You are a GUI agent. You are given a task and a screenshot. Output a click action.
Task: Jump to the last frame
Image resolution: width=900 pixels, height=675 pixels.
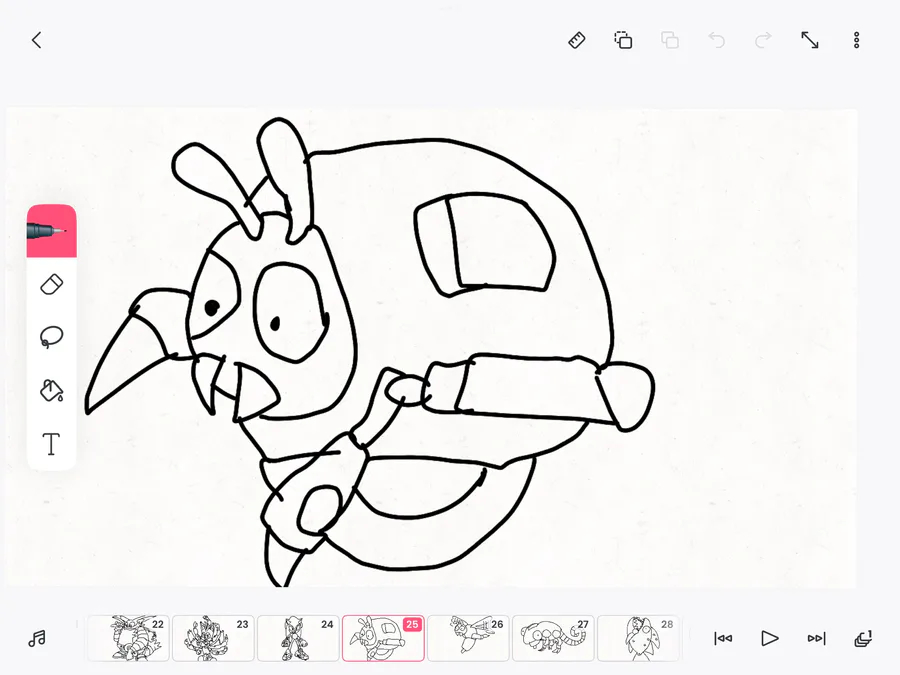[816, 638]
